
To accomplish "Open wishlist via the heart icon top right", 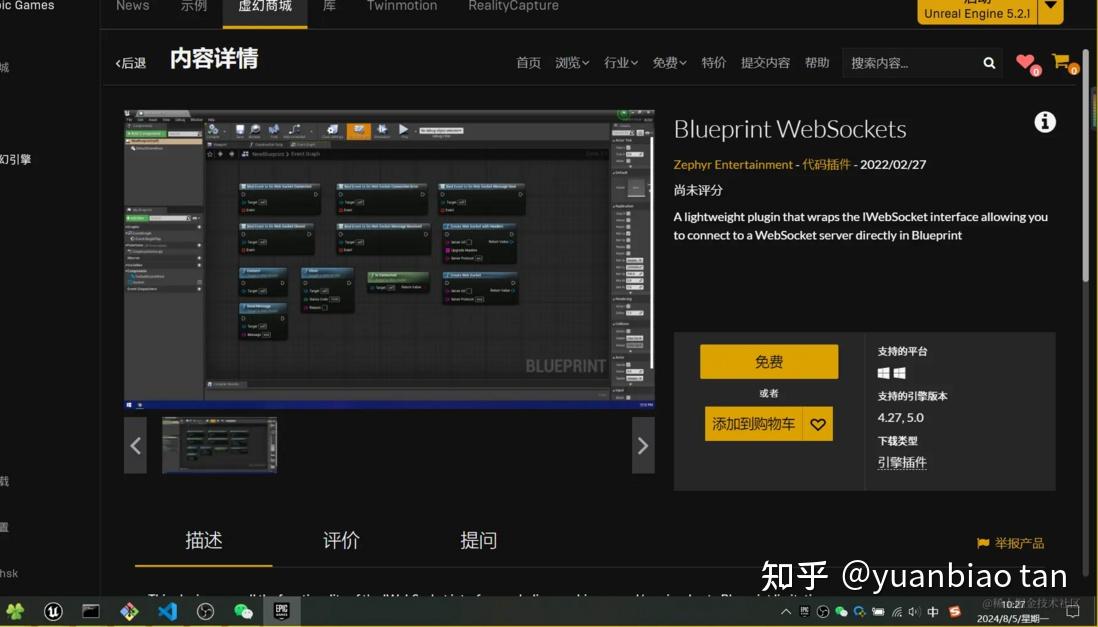I will click(1026, 61).
